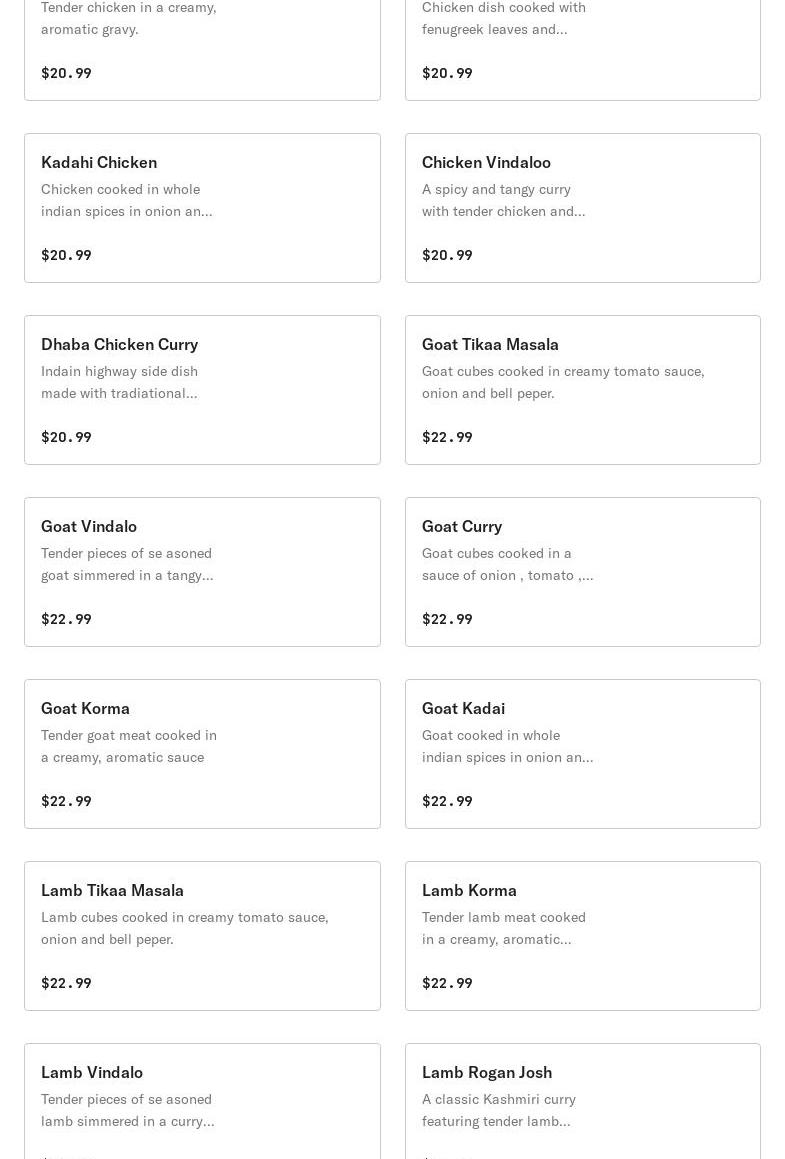Open the Kadahi Chicken menu item
Screen dimensions: 785x1159
point(202,208)
